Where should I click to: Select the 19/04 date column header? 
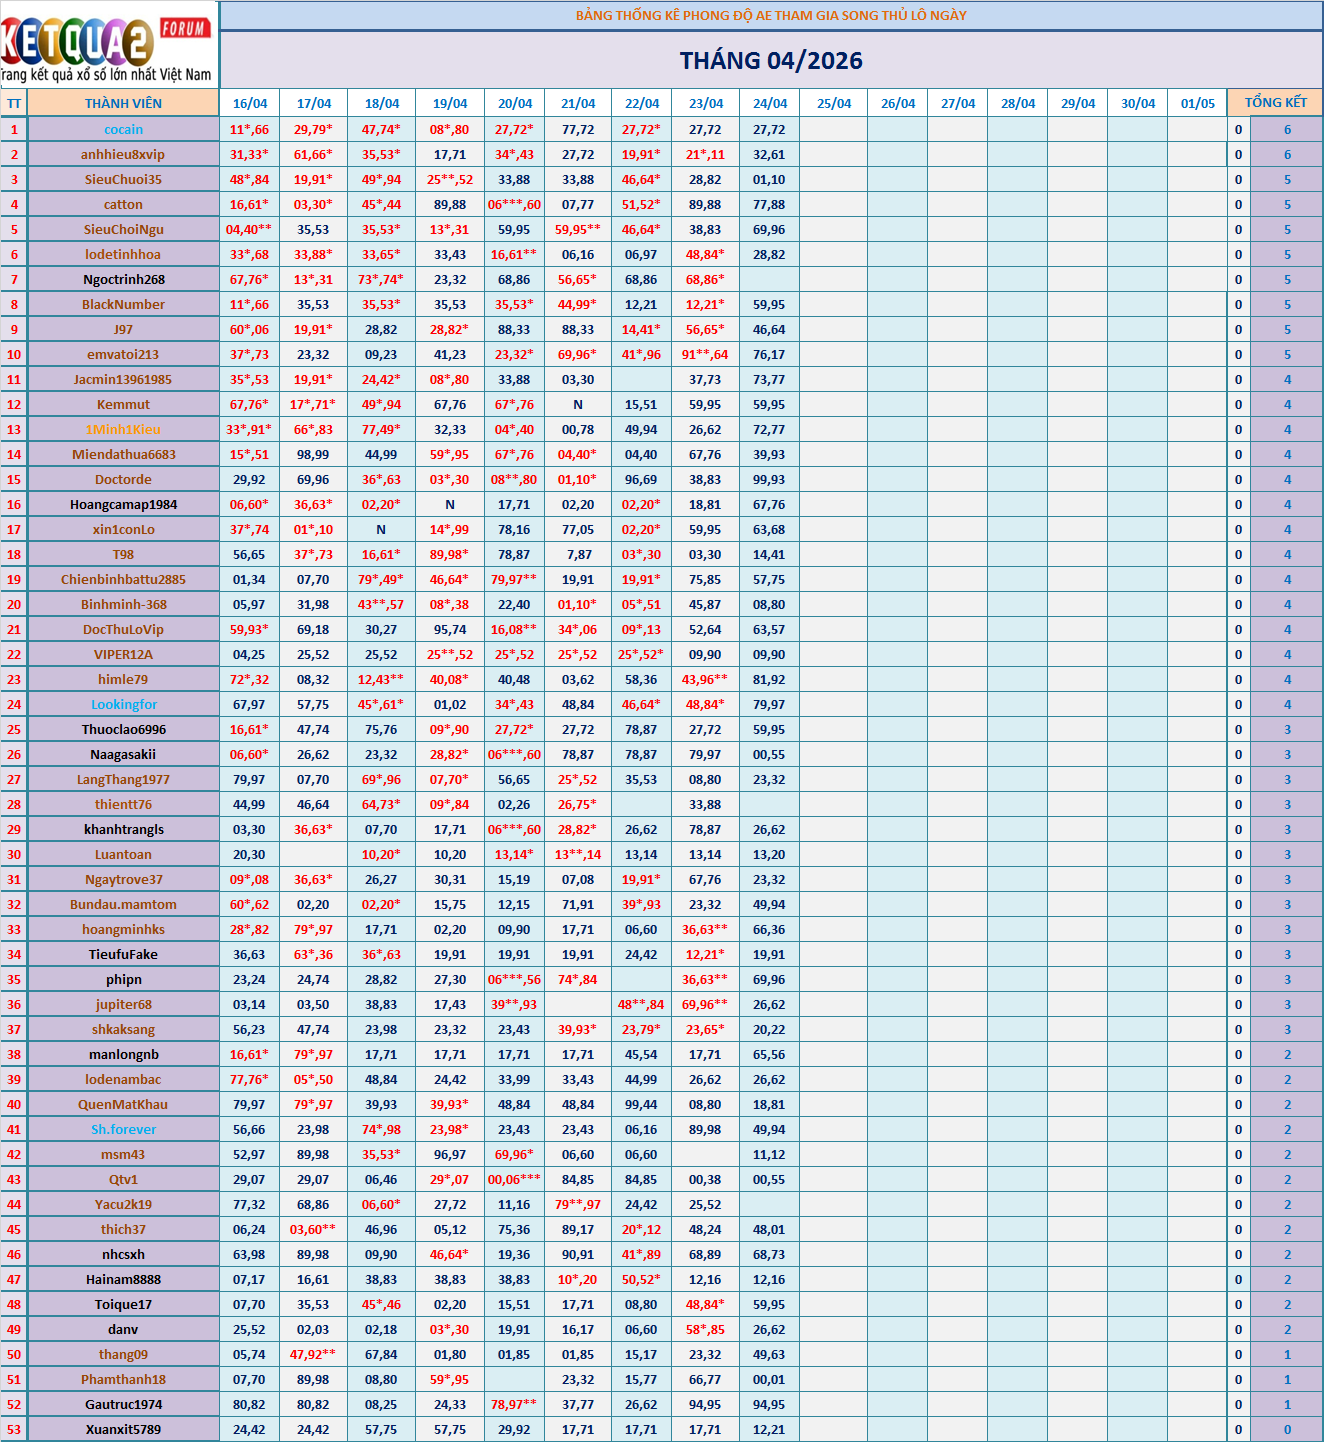(450, 103)
